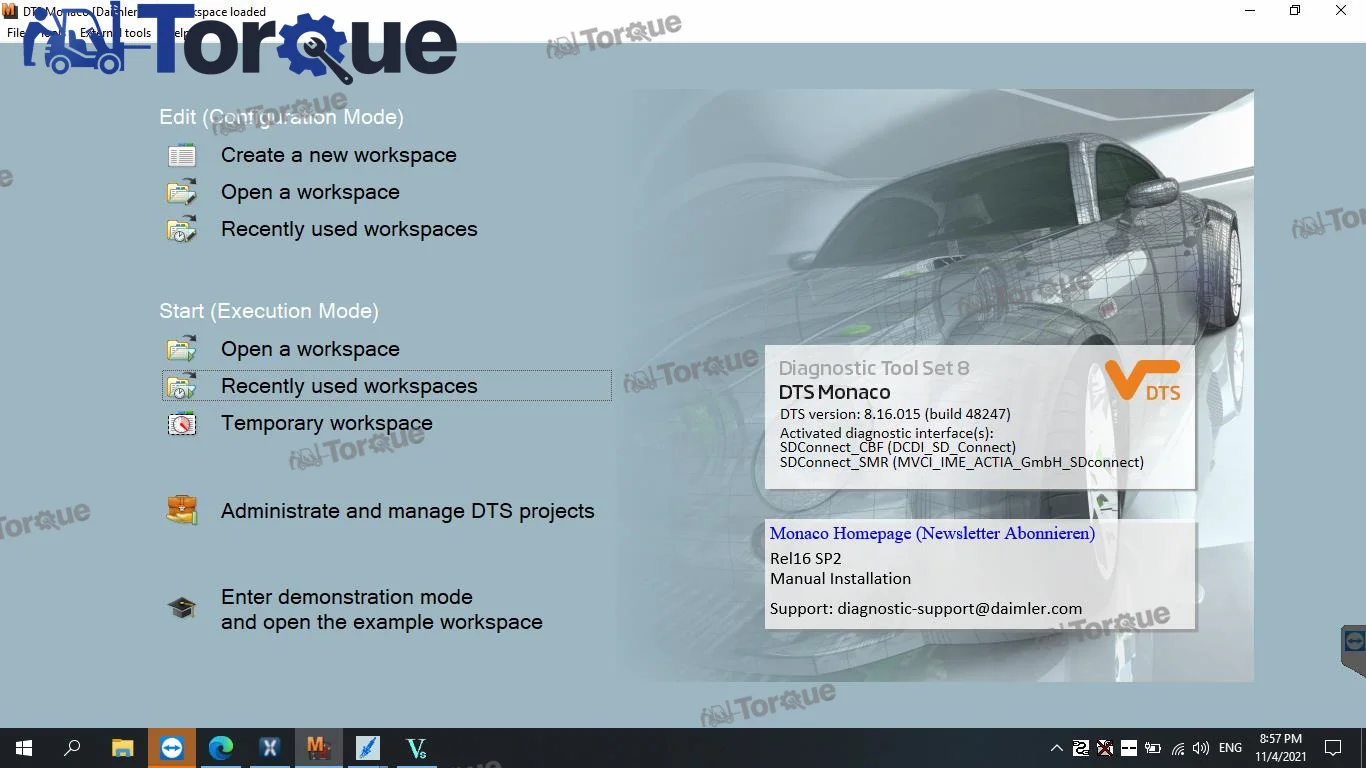Click the red crossed-out tray icon
1366x768 pixels.
tap(1105, 748)
